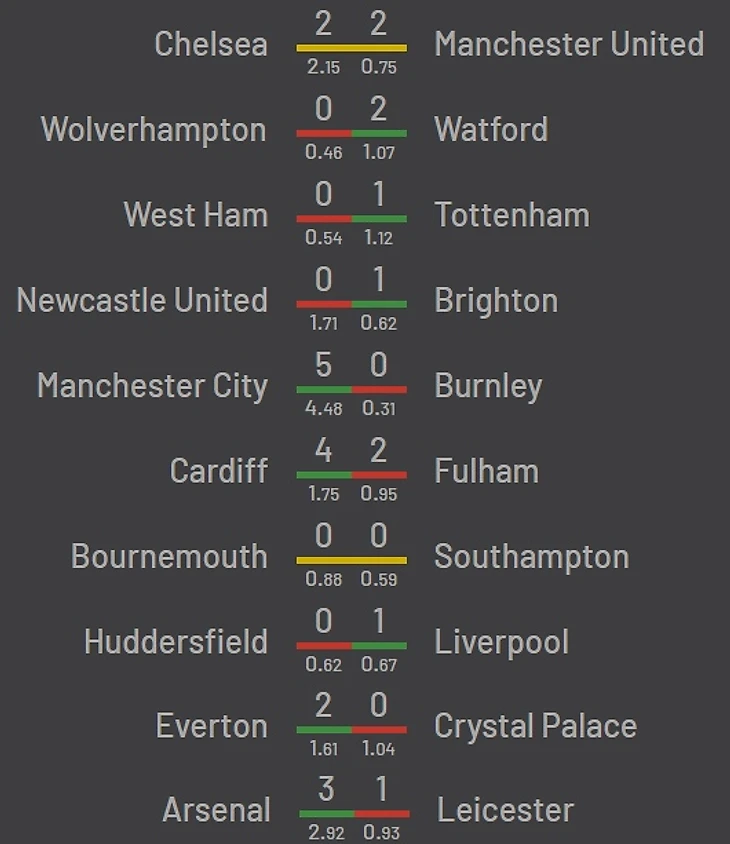Click the yellow draw bar for Bournemouth–Southampton
The image size is (730, 844).
(x=351, y=560)
